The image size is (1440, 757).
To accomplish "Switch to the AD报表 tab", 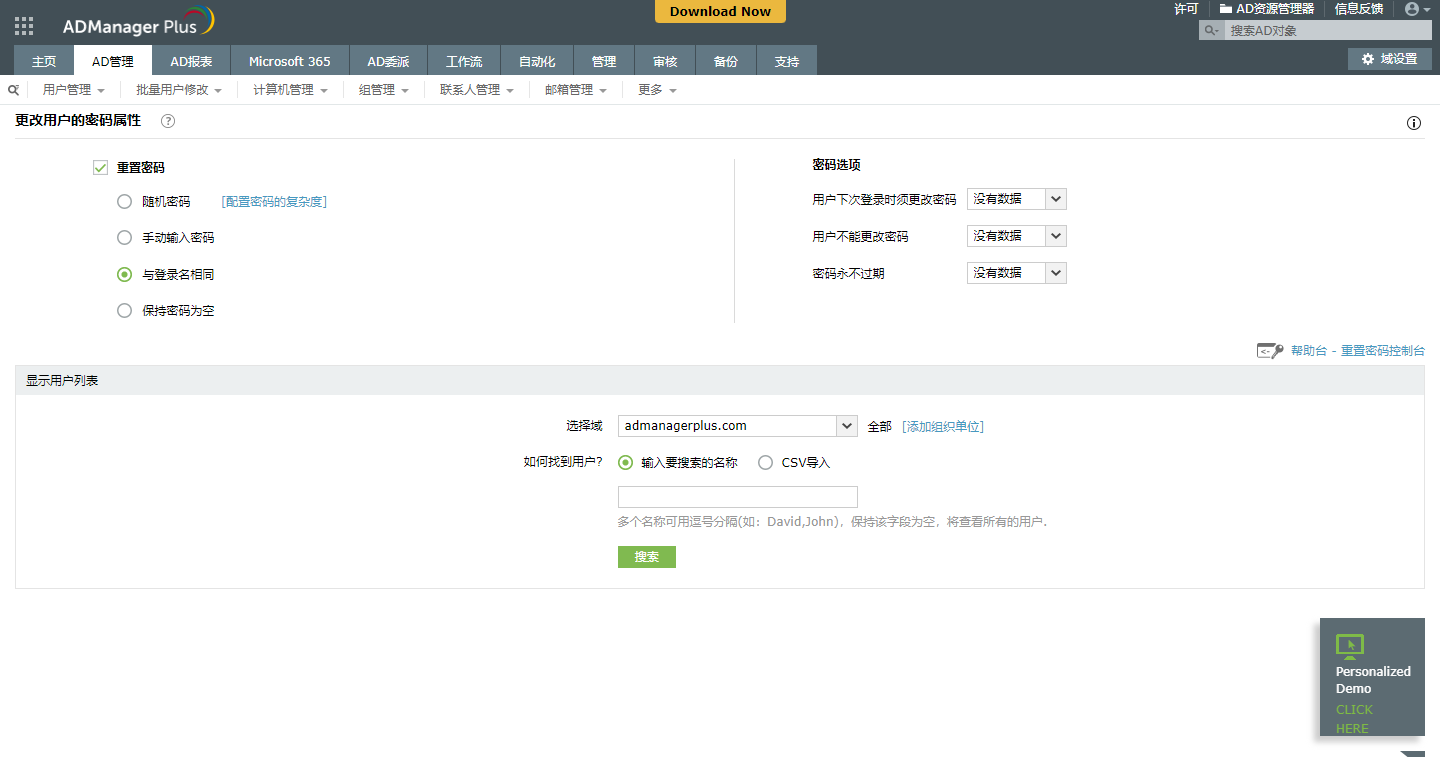I will pos(191,61).
